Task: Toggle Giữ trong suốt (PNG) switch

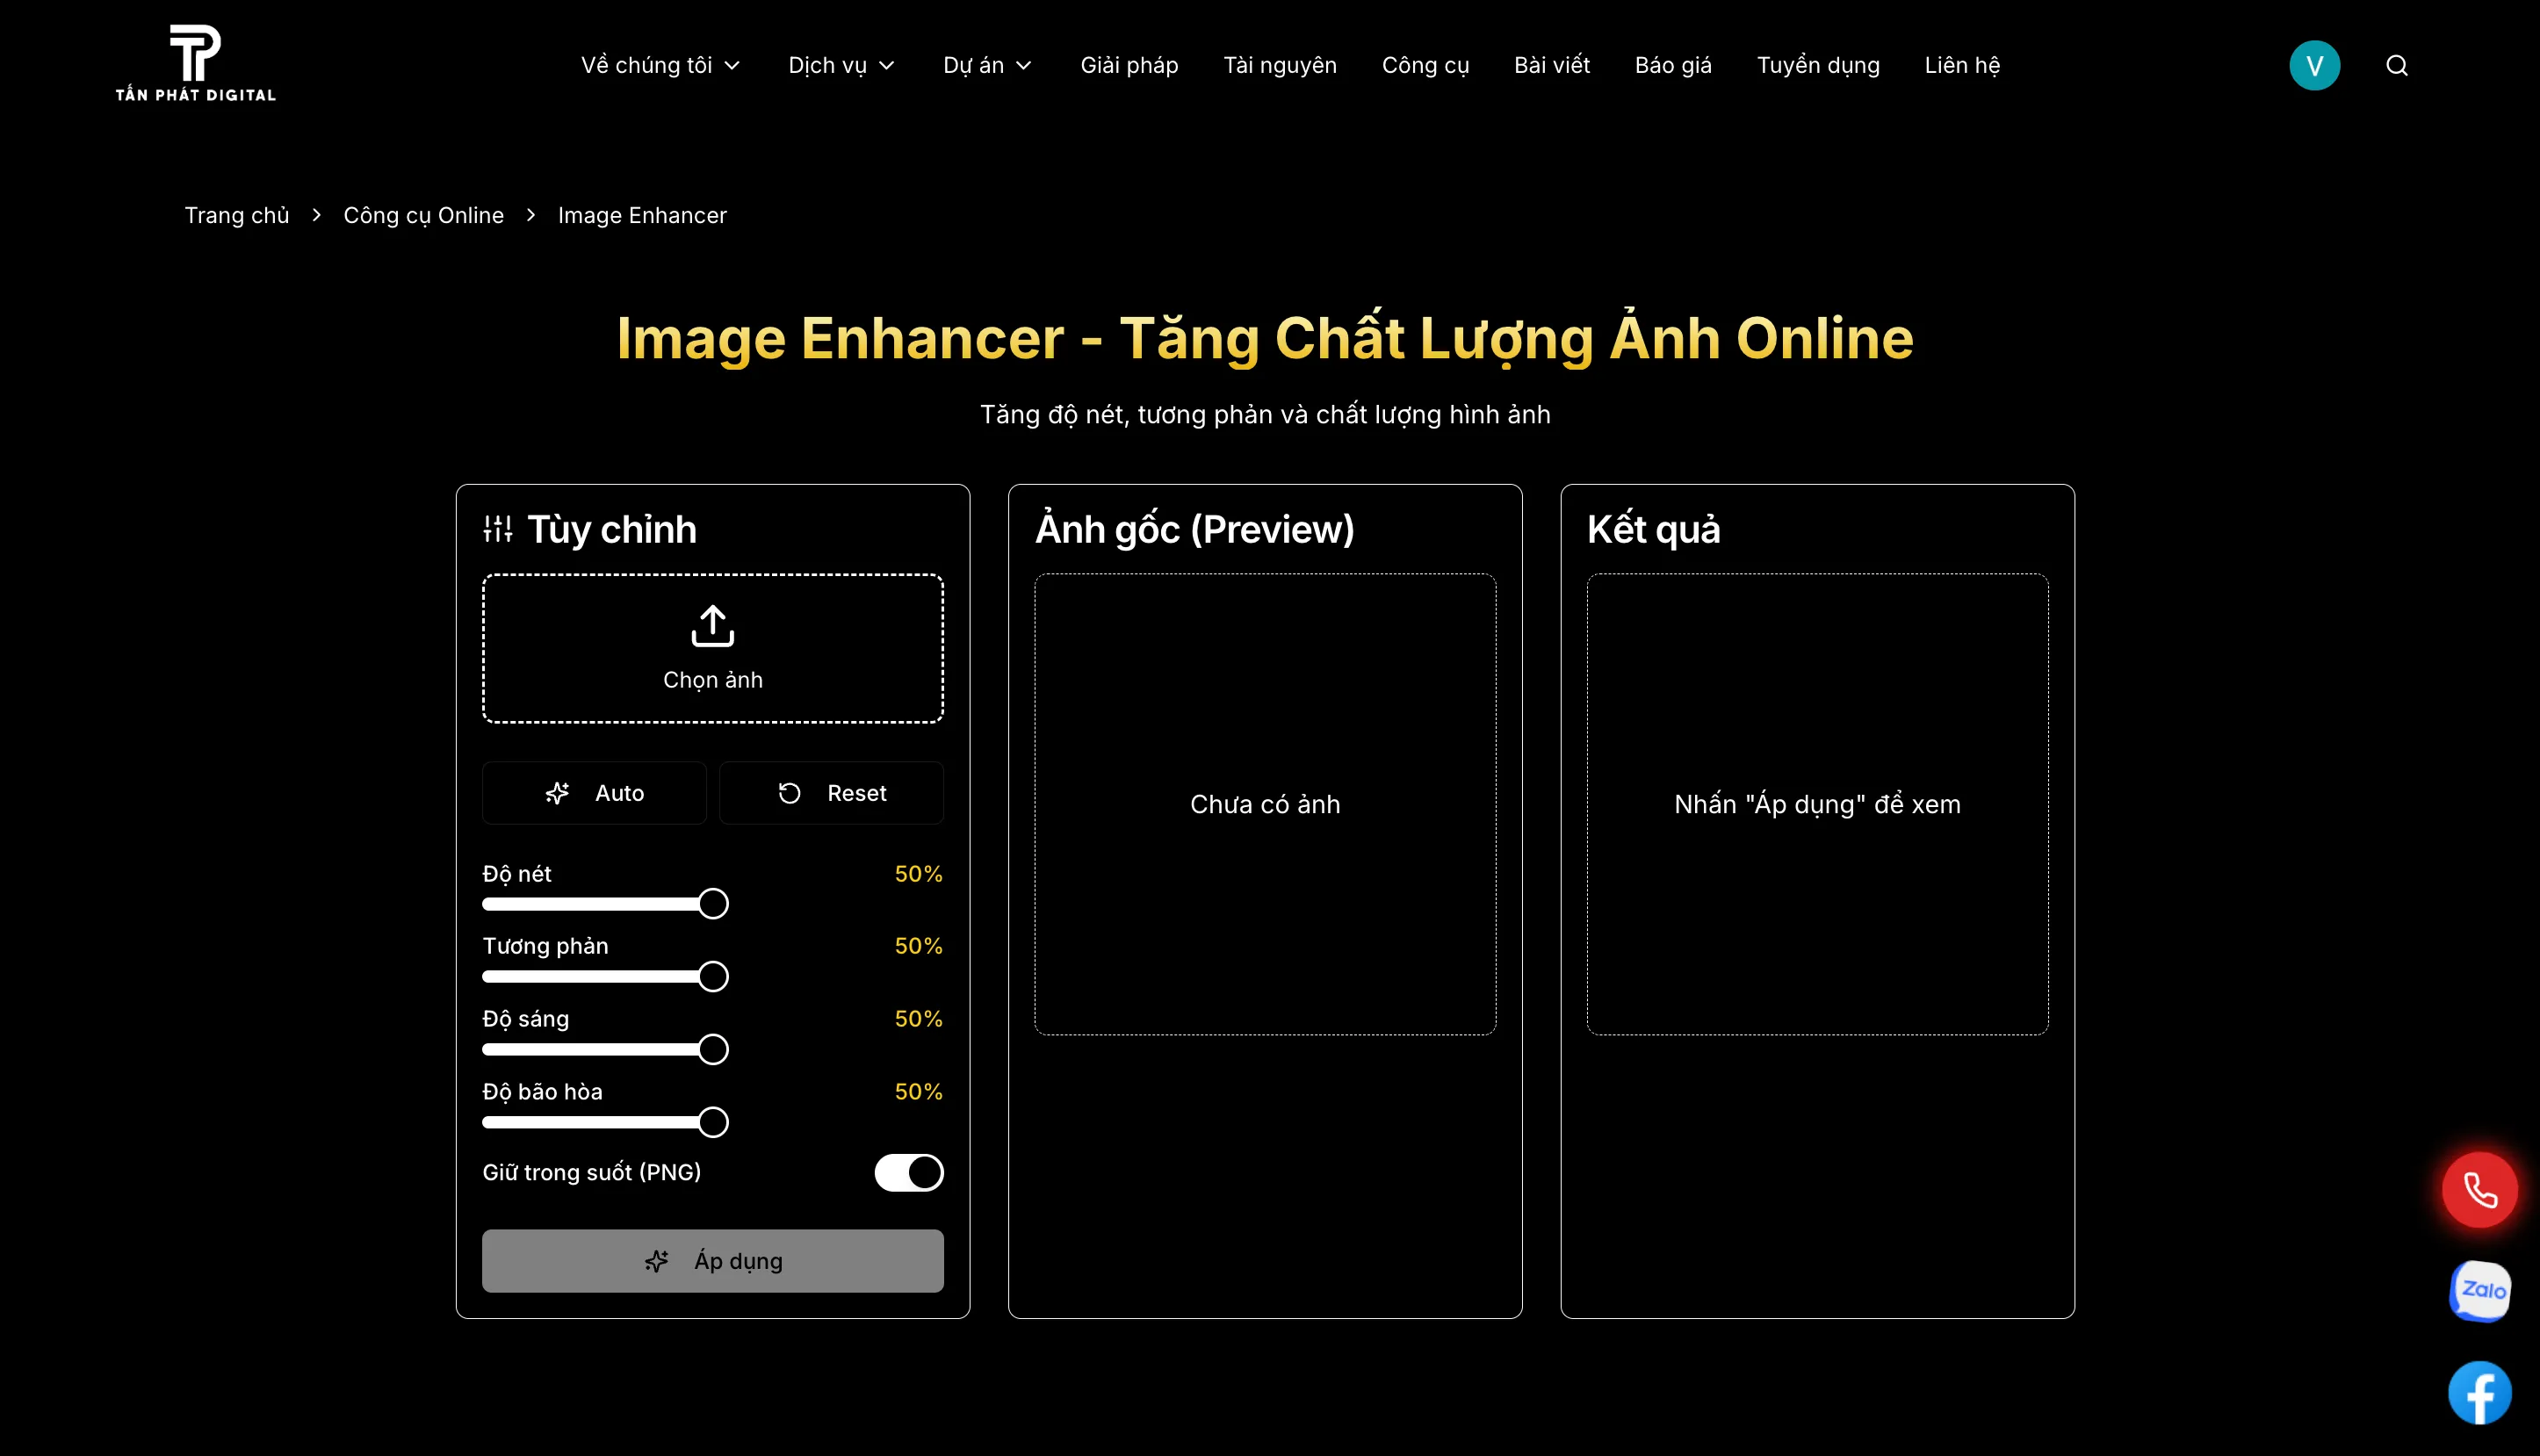Action: tap(908, 1172)
